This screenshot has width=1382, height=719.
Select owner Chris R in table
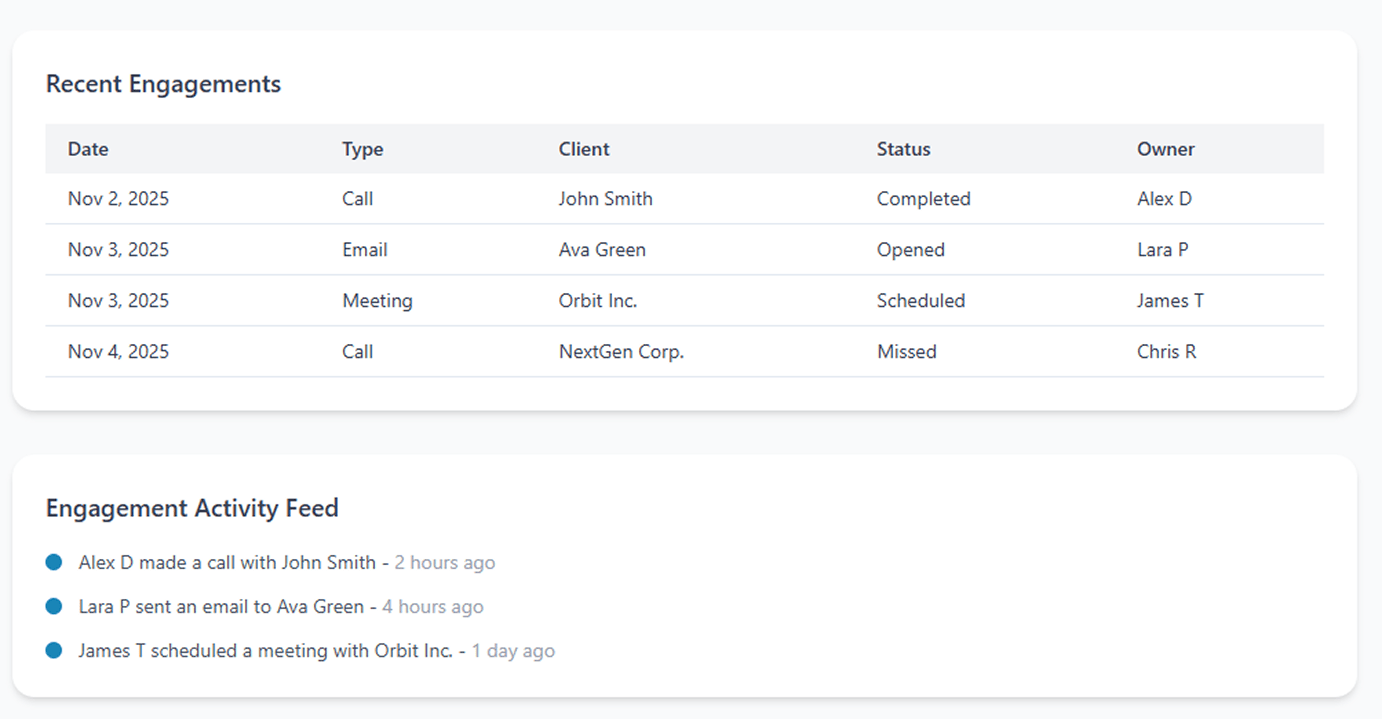pyautogui.click(x=1166, y=352)
